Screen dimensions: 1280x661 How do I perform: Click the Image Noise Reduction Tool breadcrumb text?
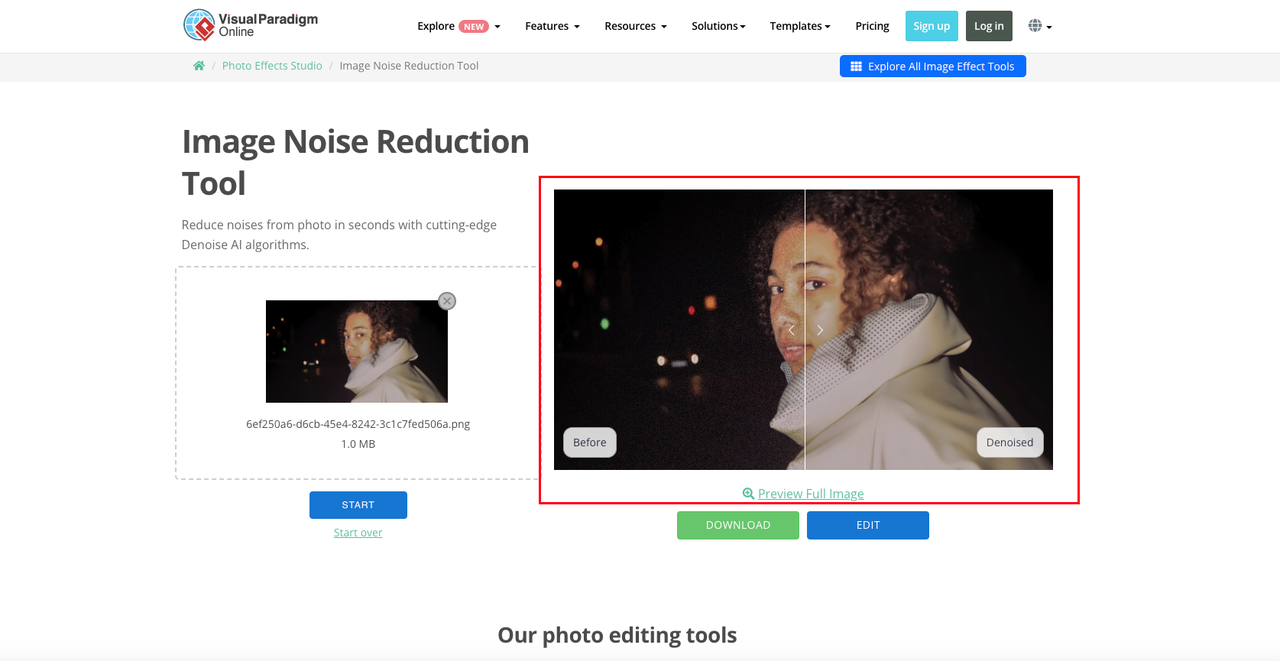pyautogui.click(x=409, y=66)
